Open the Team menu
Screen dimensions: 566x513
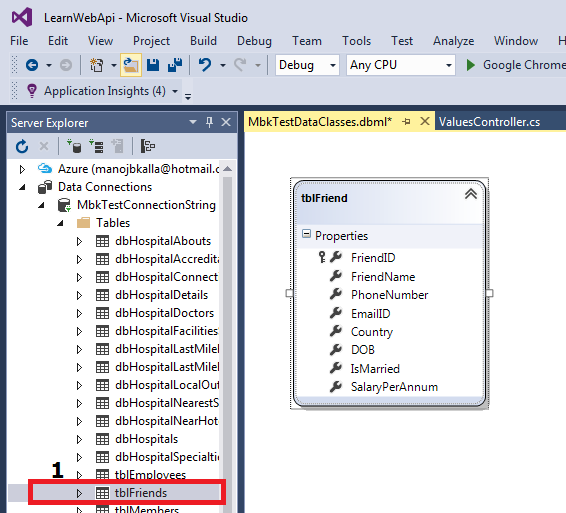click(307, 41)
